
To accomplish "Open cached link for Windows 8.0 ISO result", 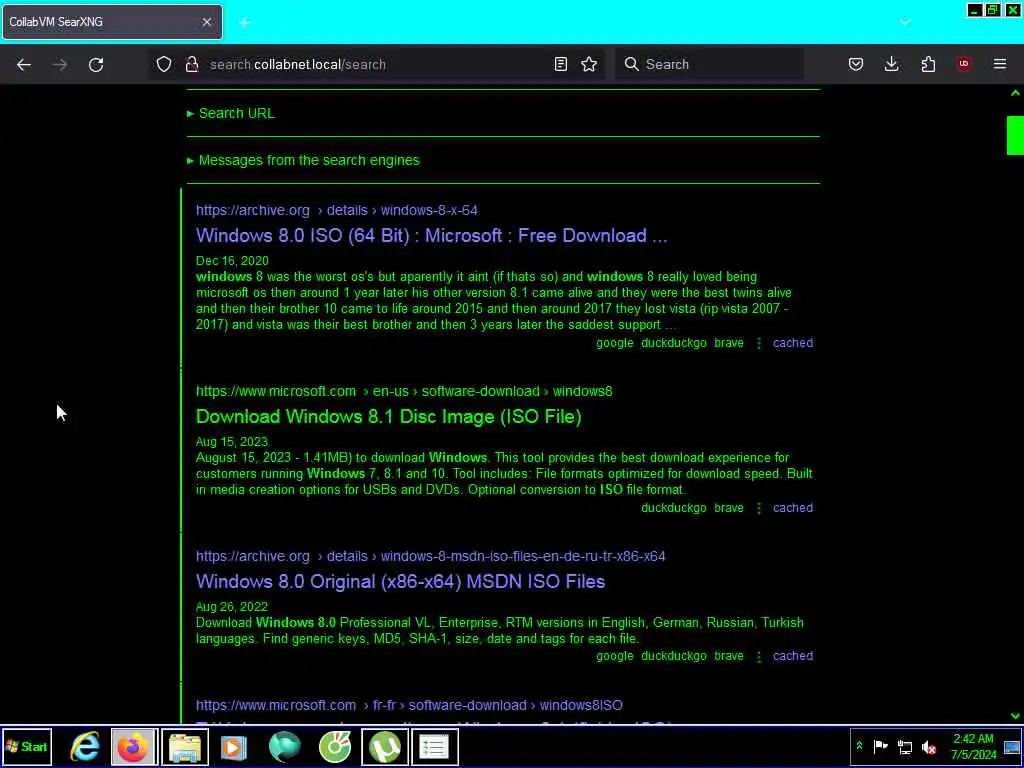I will click(793, 343).
